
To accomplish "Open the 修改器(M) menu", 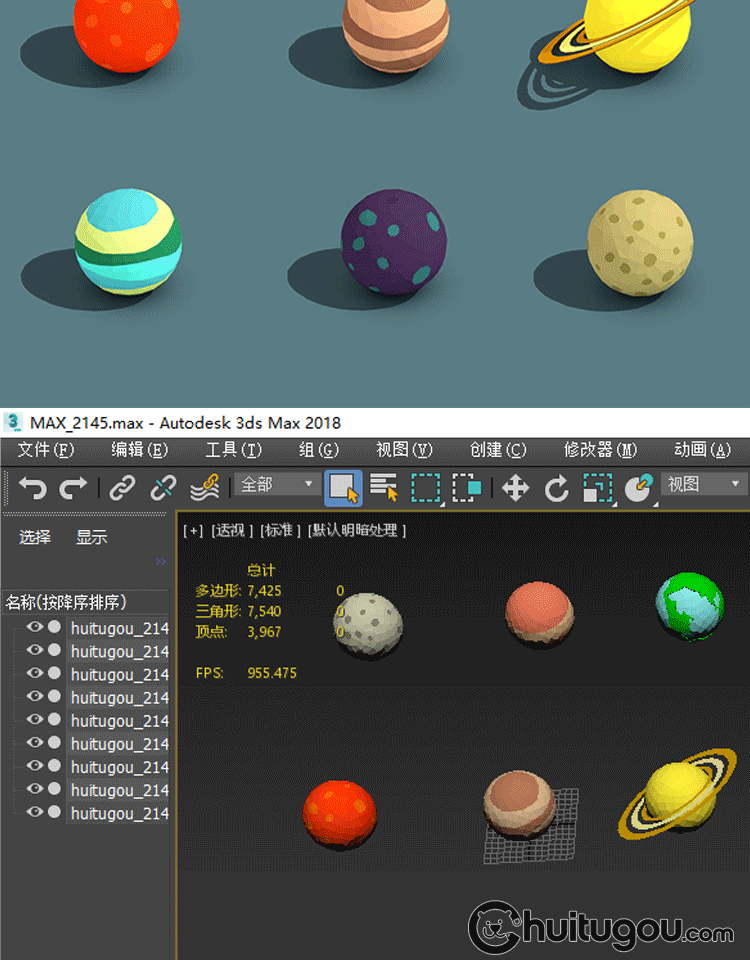I will coord(600,450).
